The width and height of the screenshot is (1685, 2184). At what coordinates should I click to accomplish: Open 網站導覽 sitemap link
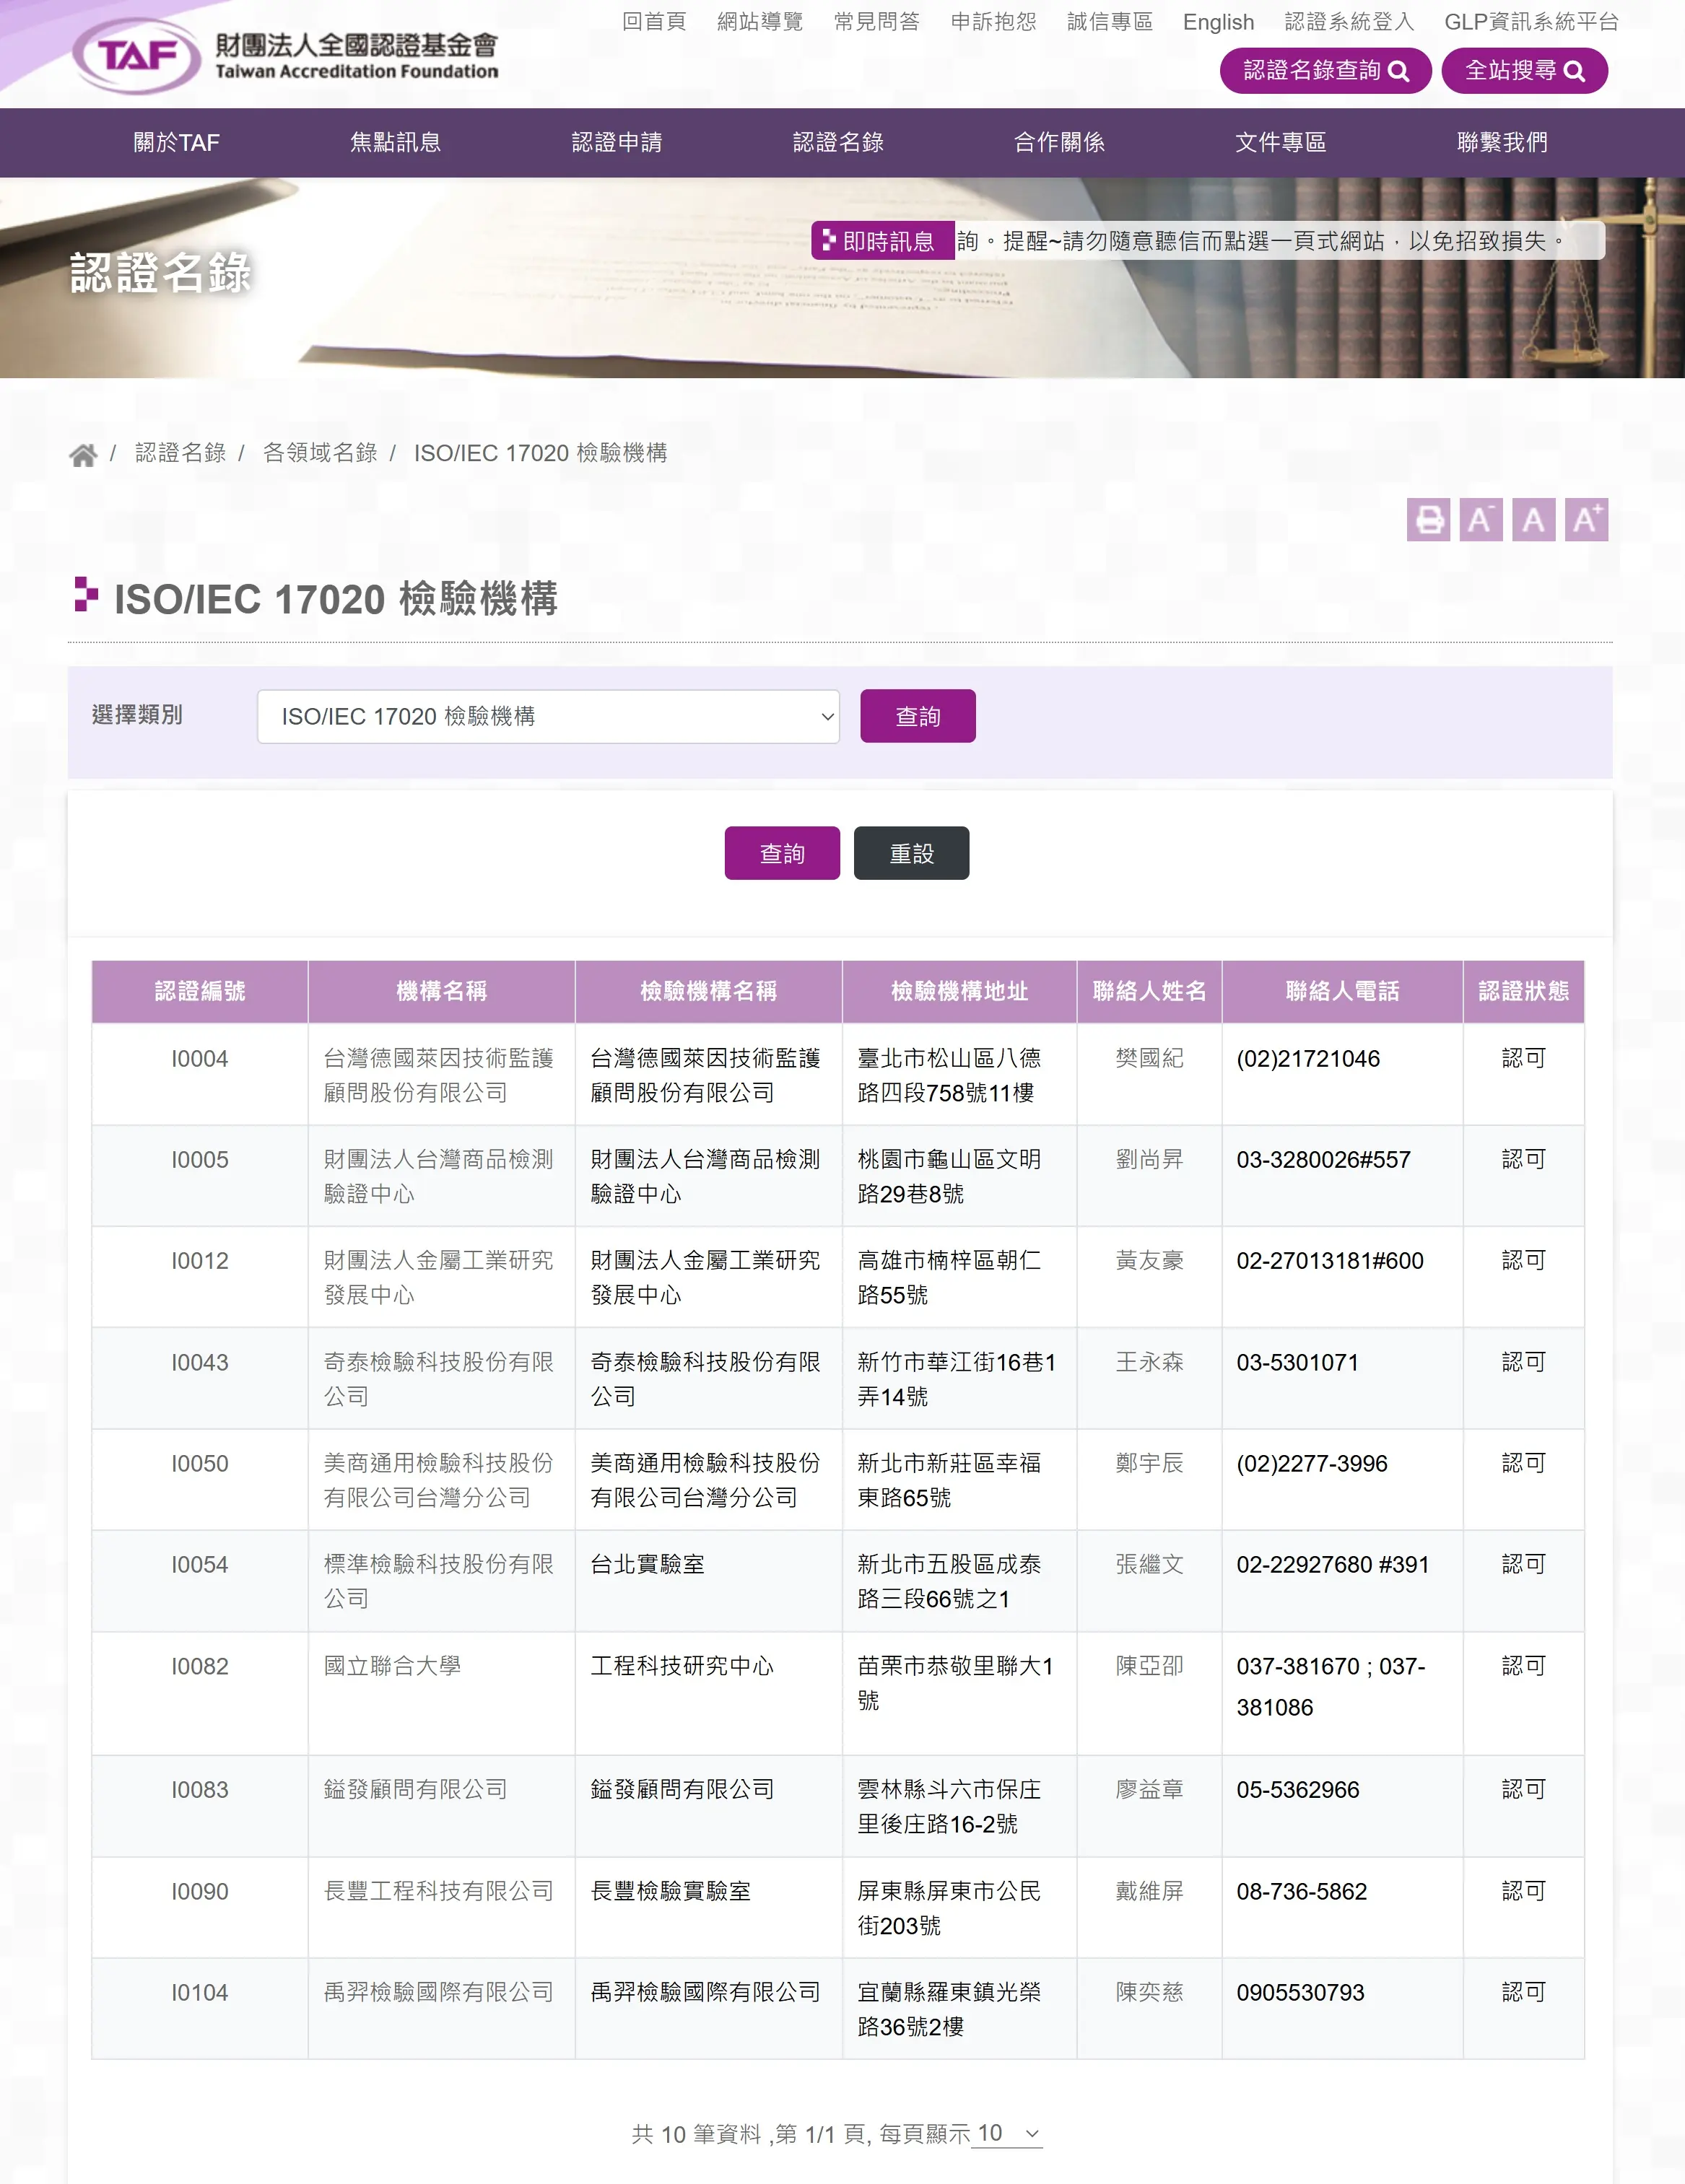(760, 22)
